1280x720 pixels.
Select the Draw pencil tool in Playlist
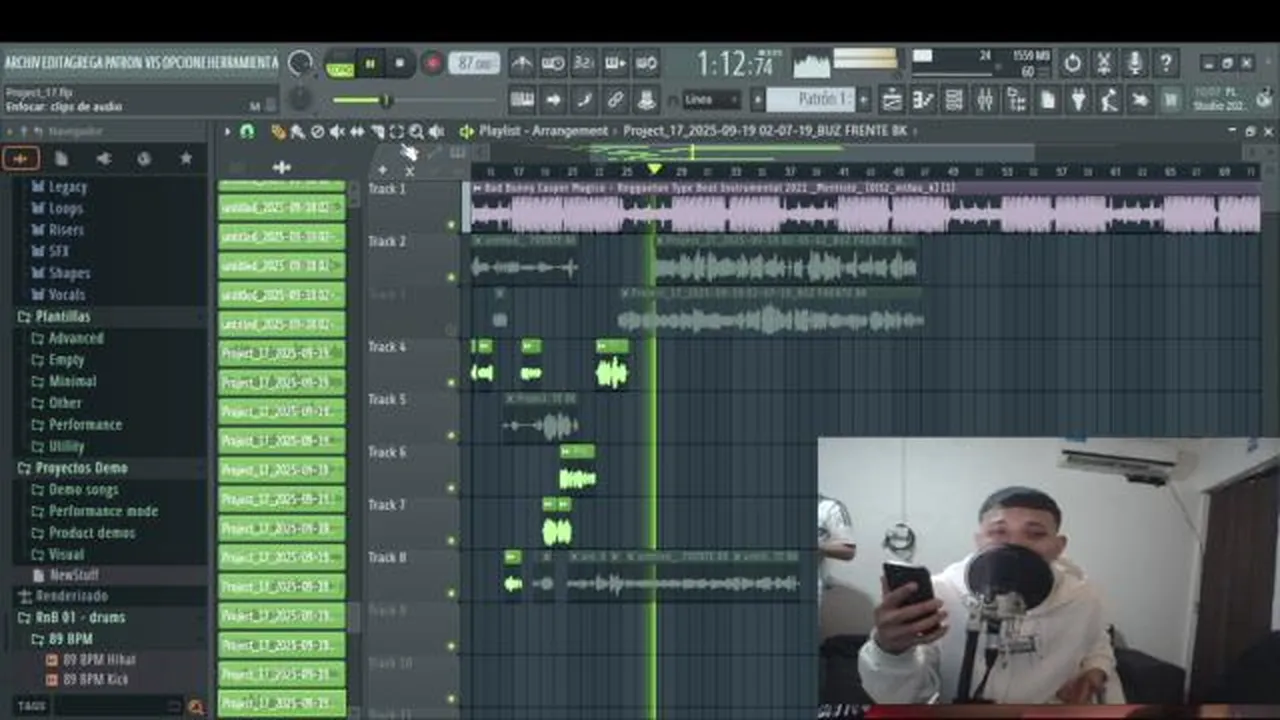point(278,132)
